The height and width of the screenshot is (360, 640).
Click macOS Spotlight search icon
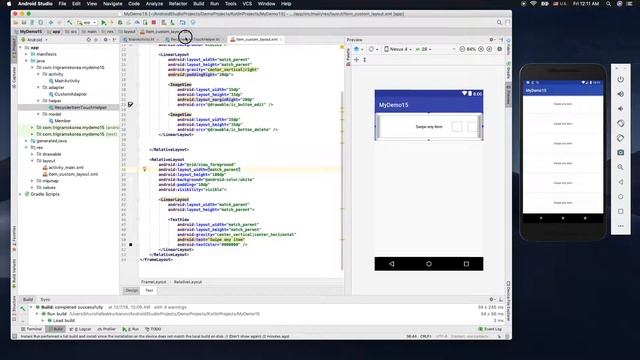608,4
